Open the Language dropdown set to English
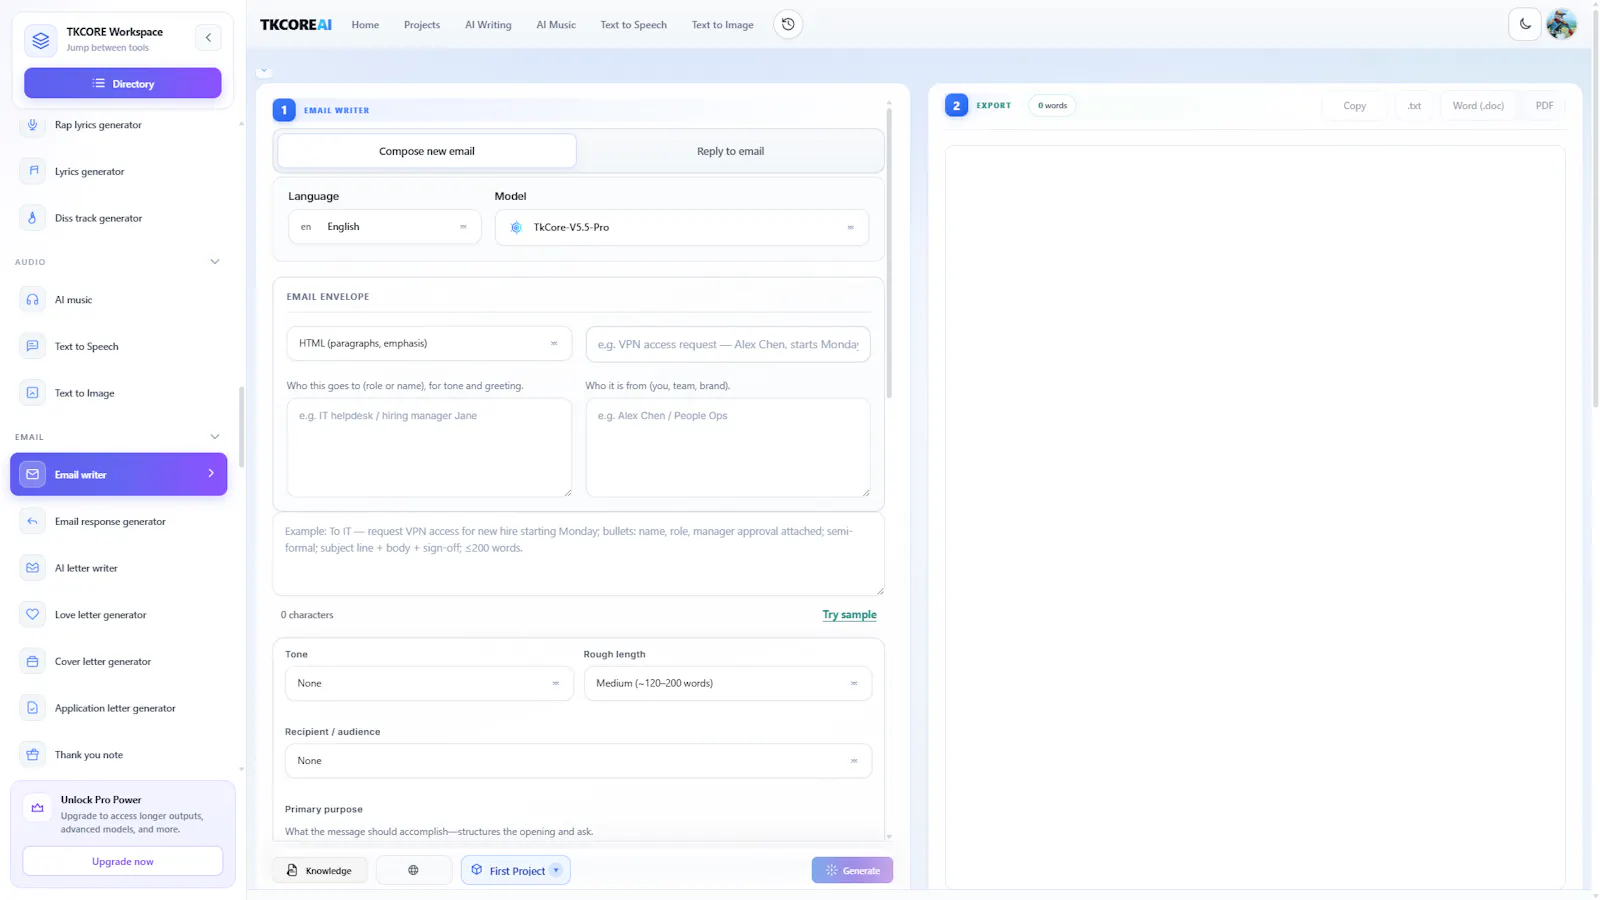Screen dimensions: 1600x900 pos(385,227)
